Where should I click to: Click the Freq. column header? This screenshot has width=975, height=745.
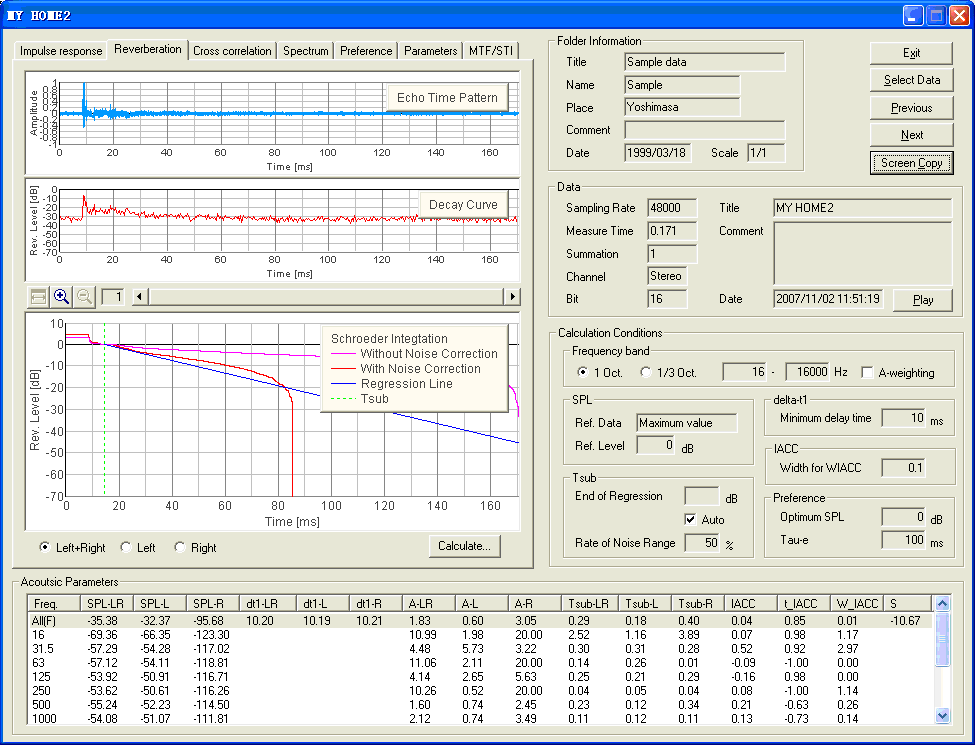pos(54,603)
